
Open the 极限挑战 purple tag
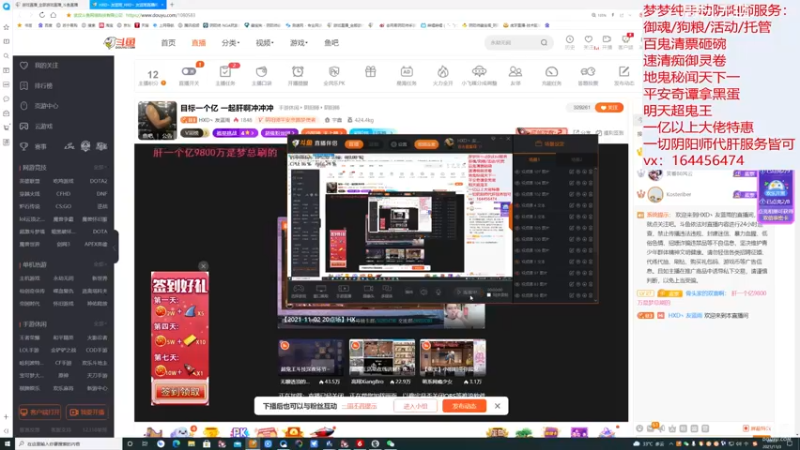tap(235, 133)
